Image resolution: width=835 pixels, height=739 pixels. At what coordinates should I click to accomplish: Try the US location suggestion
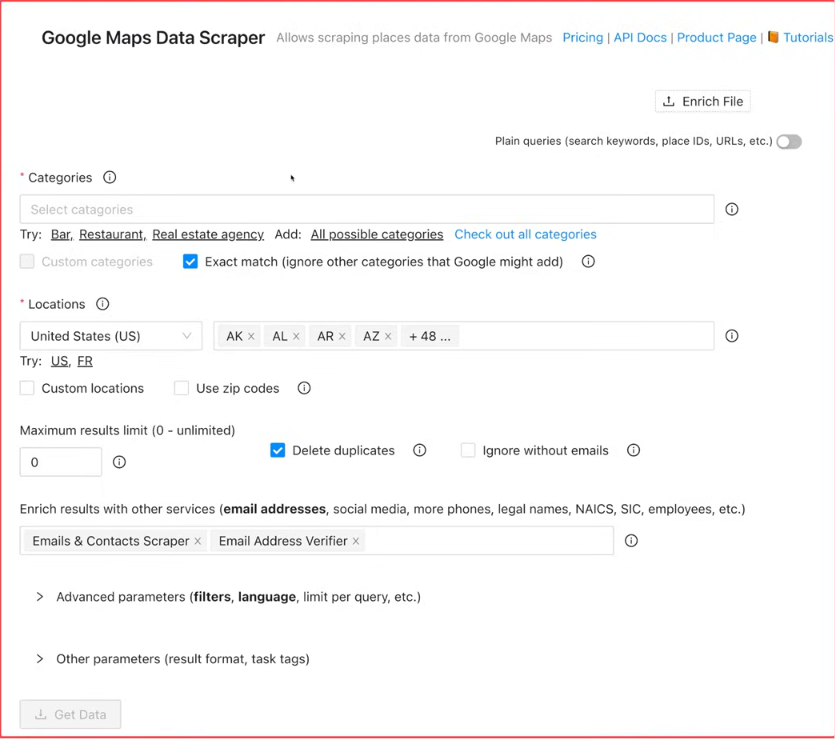pyautogui.click(x=60, y=362)
